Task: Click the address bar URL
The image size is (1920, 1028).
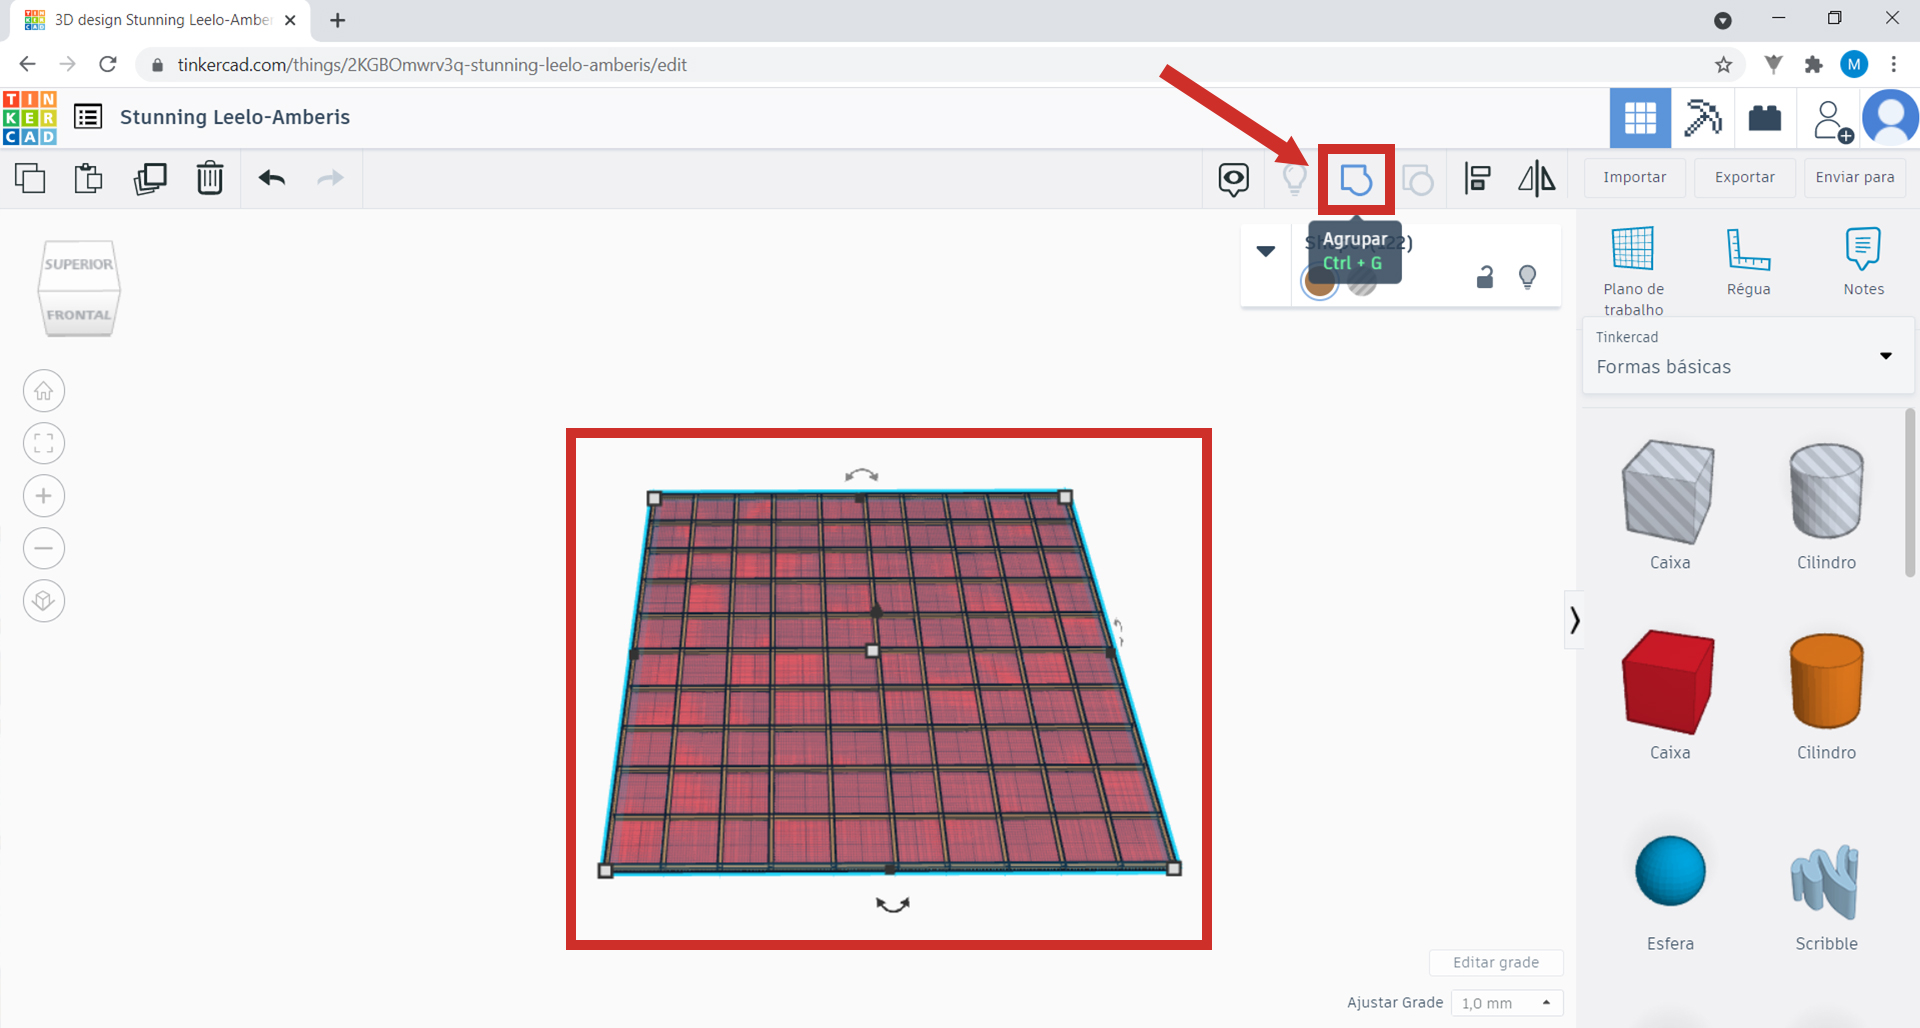Action: coord(432,65)
